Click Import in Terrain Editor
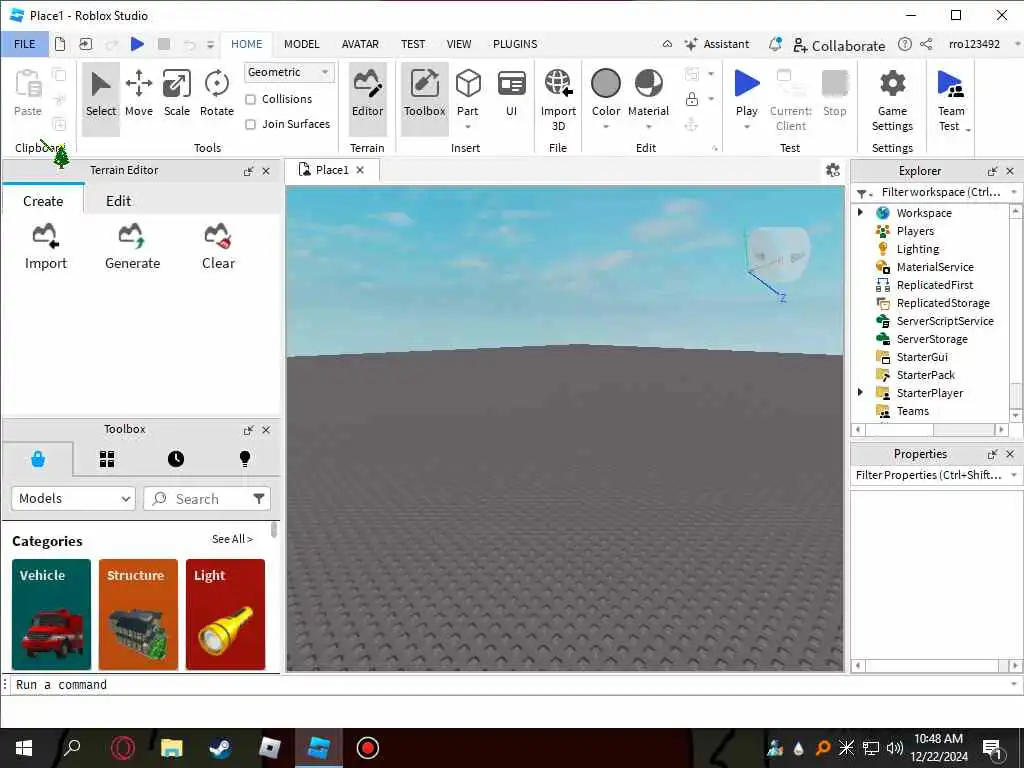Image resolution: width=1024 pixels, height=768 pixels. point(46,247)
